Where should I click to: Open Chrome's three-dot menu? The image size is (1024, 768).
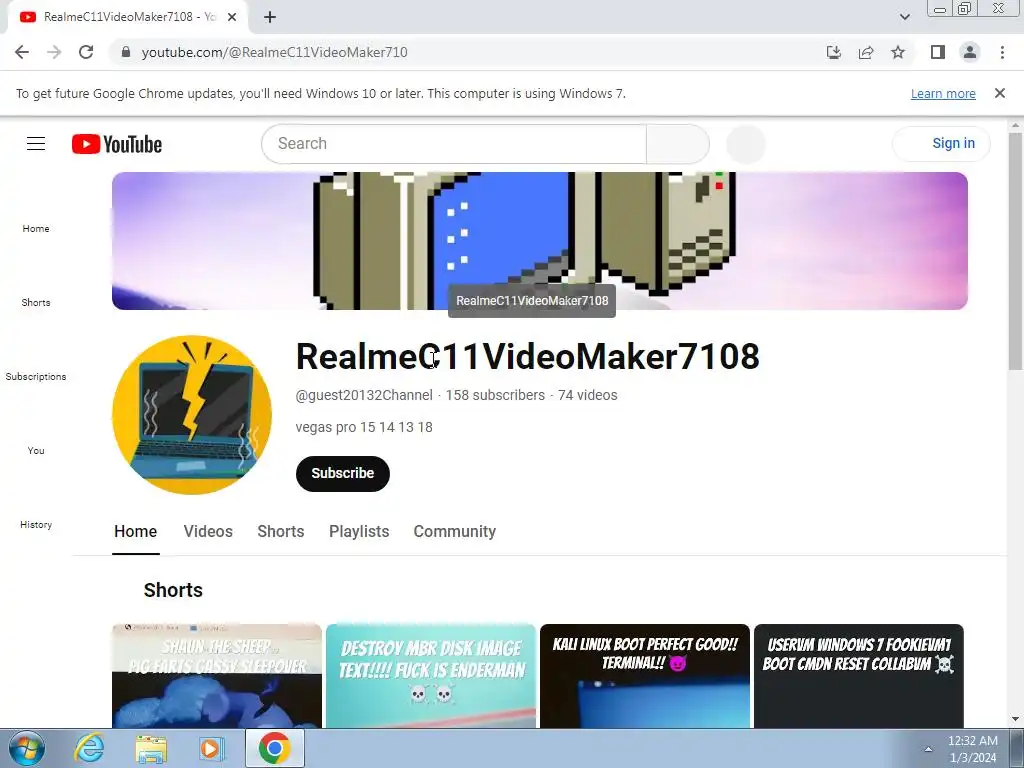1002,52
